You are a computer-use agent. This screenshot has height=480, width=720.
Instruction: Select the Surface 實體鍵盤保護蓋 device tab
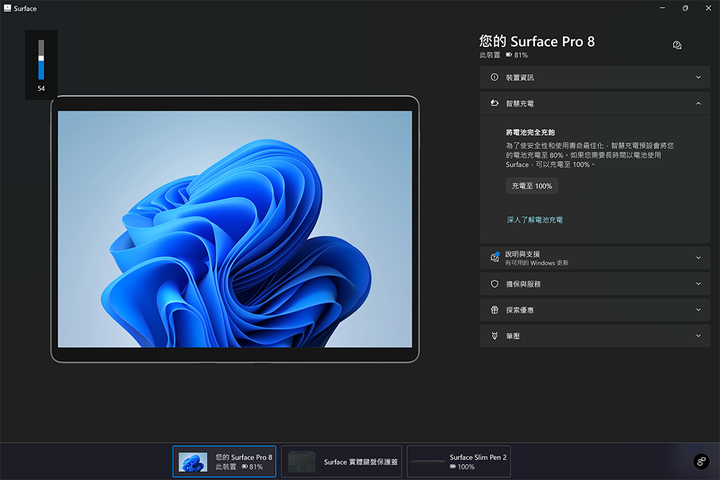[342, 461]
